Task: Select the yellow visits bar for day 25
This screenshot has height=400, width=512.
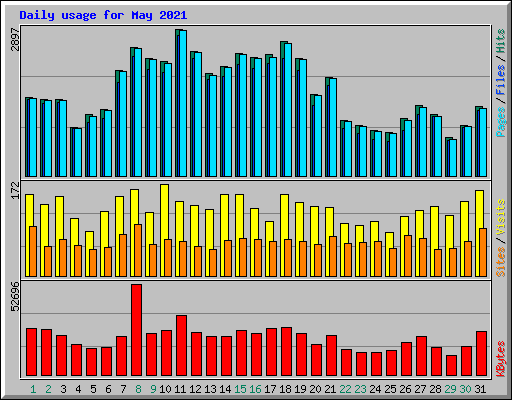Action: coord(389,254)
